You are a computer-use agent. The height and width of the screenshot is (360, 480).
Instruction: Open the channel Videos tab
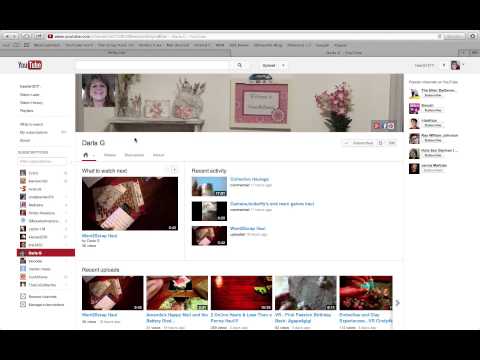[x=110, y=155]
